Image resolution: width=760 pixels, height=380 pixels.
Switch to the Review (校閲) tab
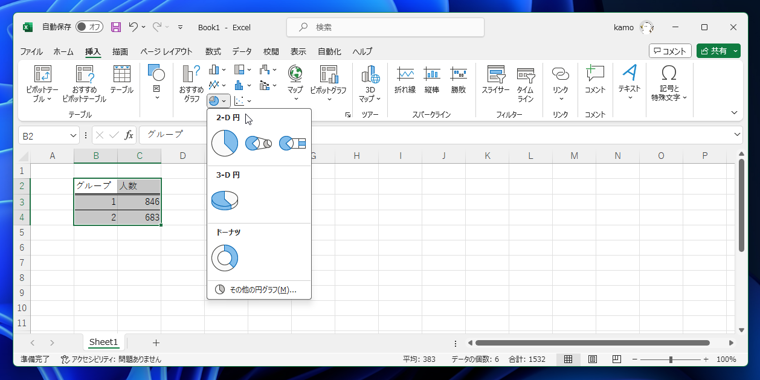click(271, 51)
